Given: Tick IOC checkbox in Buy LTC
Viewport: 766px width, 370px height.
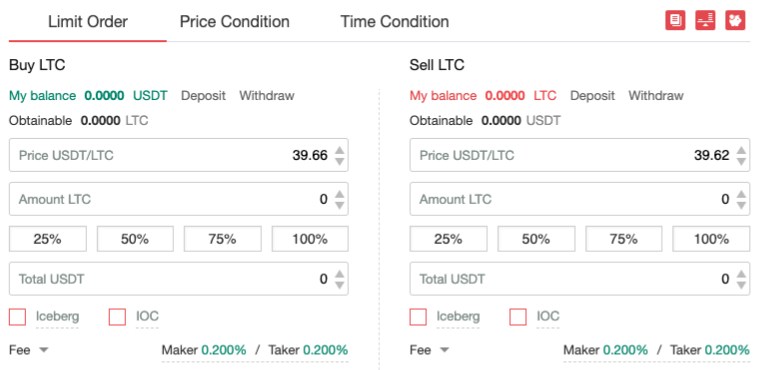Looking at the screenshot, I should click(x=117, y=317).
